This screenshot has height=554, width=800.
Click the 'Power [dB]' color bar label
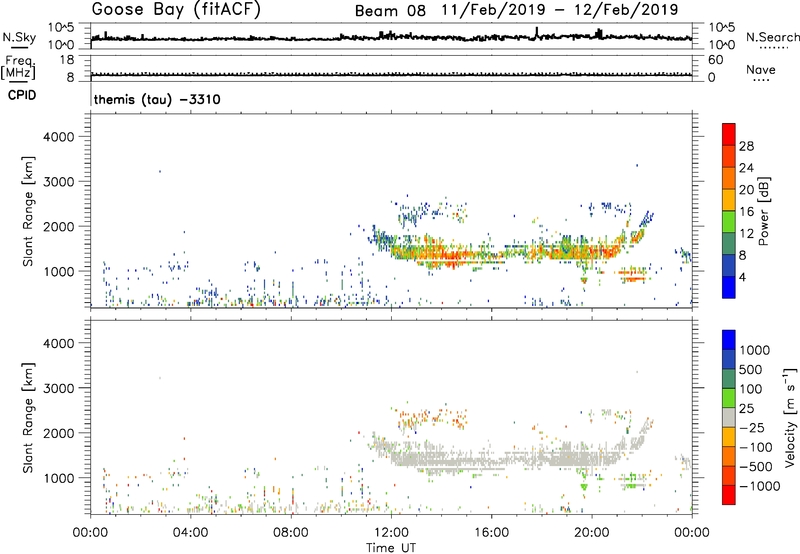pos(763,211)
